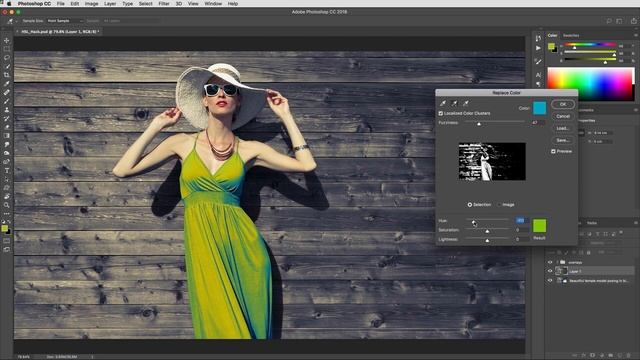Click the Eyedropper in Replace Color dialog
Screen dimensions: 640x360
[x=443, y=103]
